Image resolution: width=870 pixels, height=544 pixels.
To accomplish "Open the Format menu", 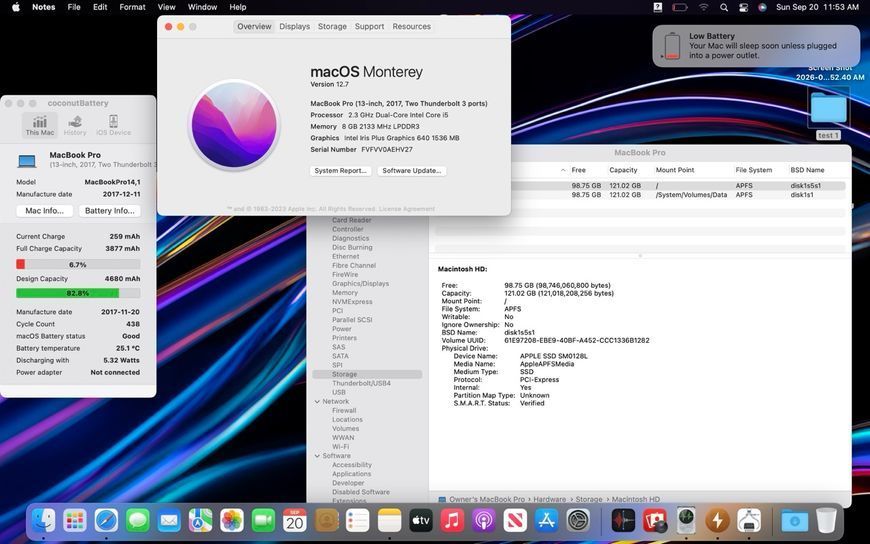I will click(x=132, y=7).
